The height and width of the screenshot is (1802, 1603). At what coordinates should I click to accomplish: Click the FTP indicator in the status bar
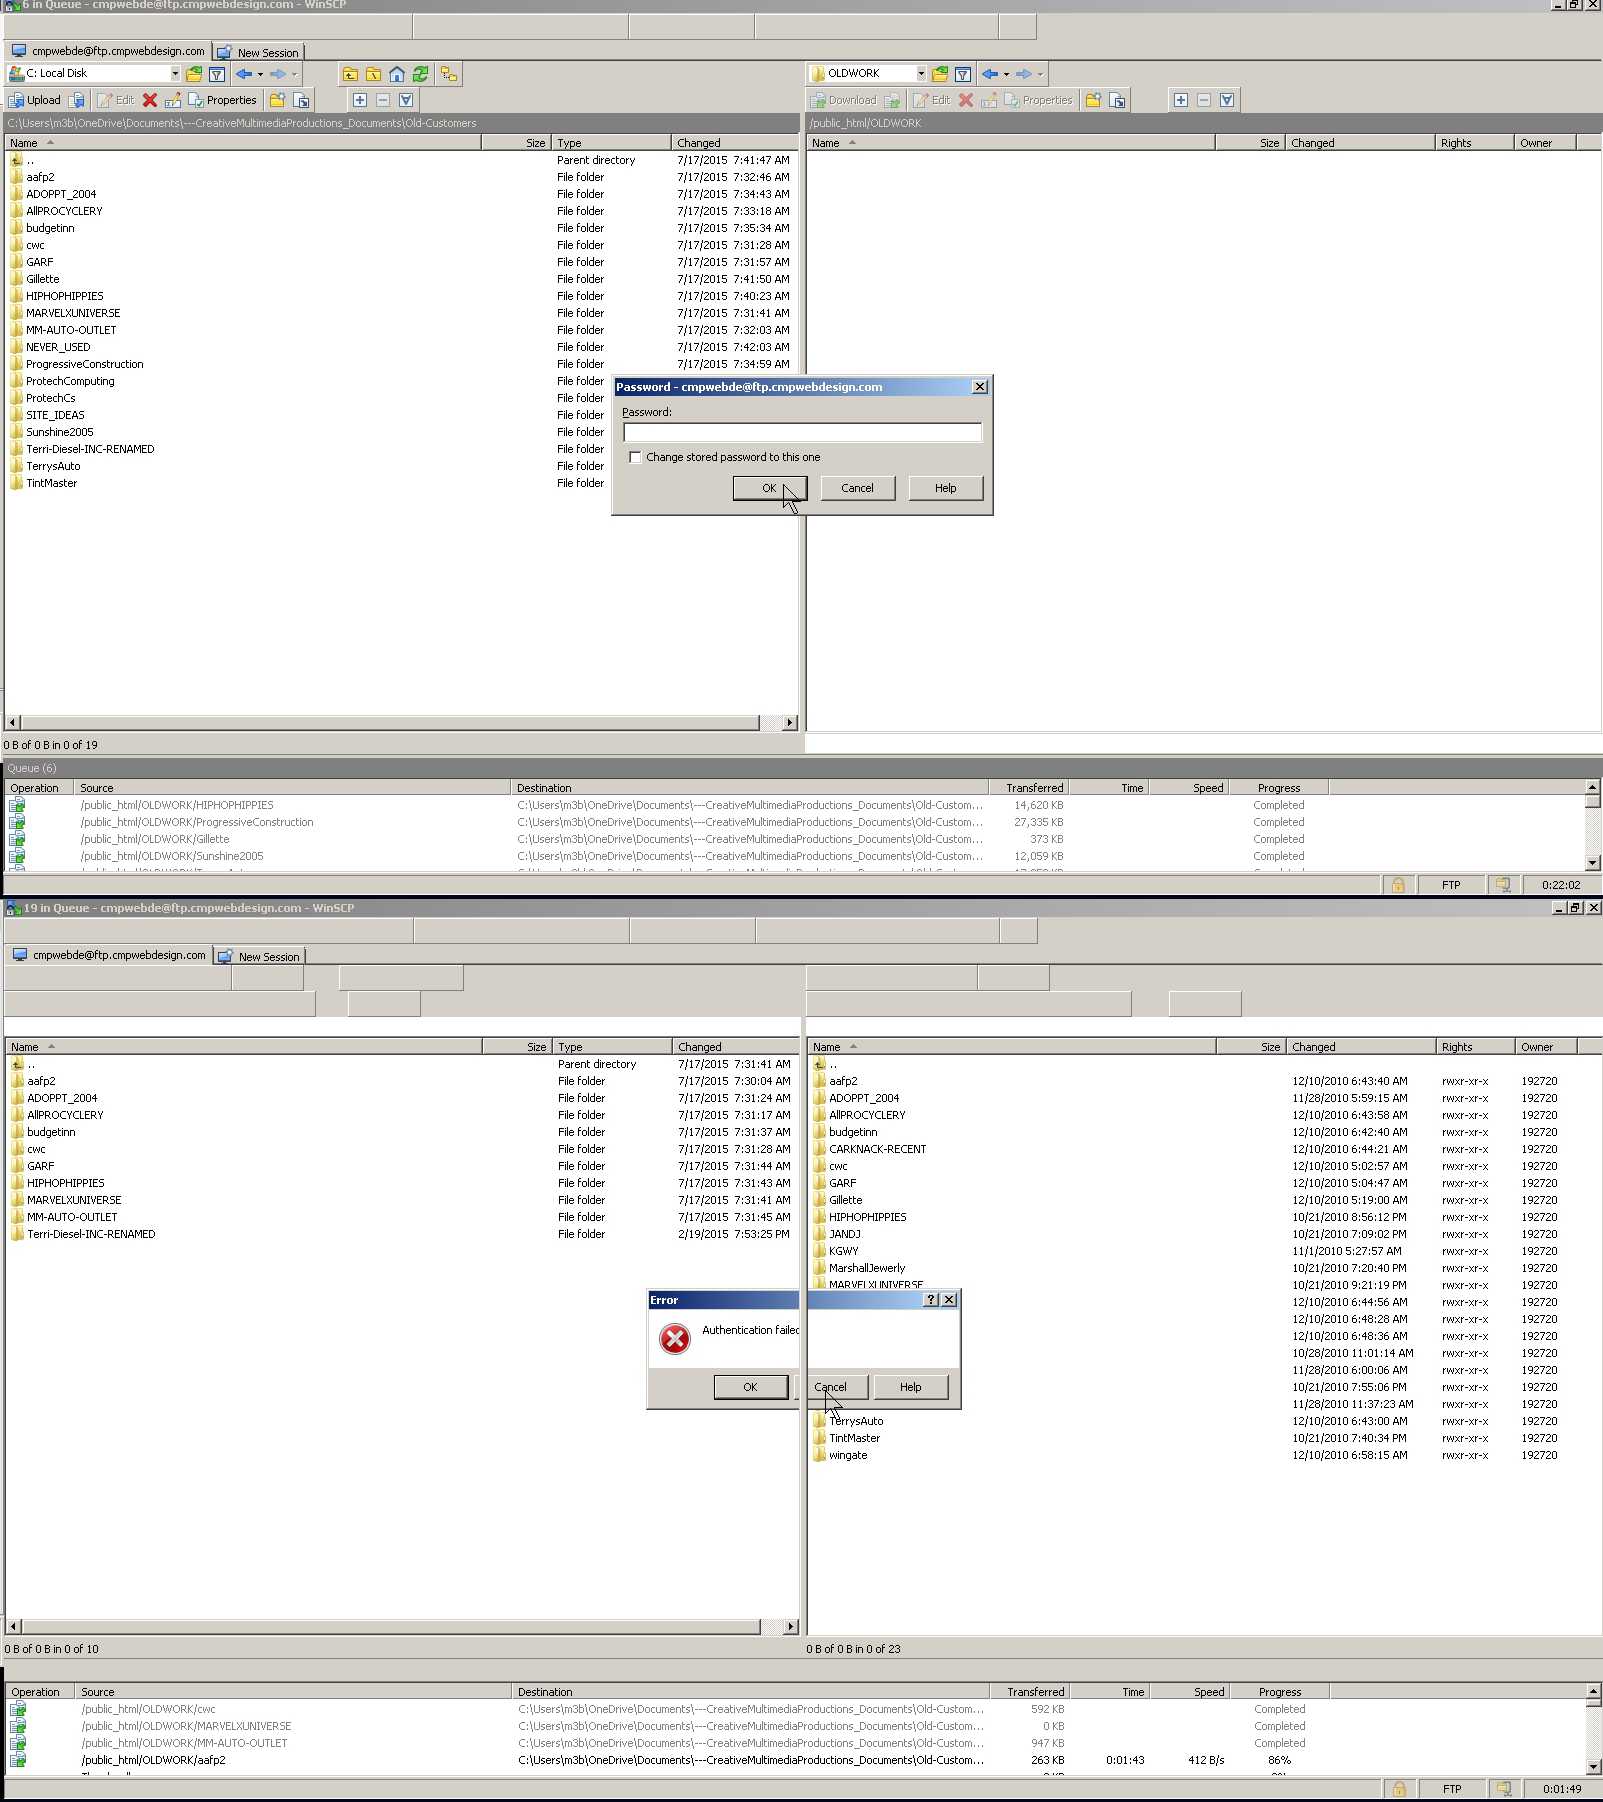(x=1449, y=884)
